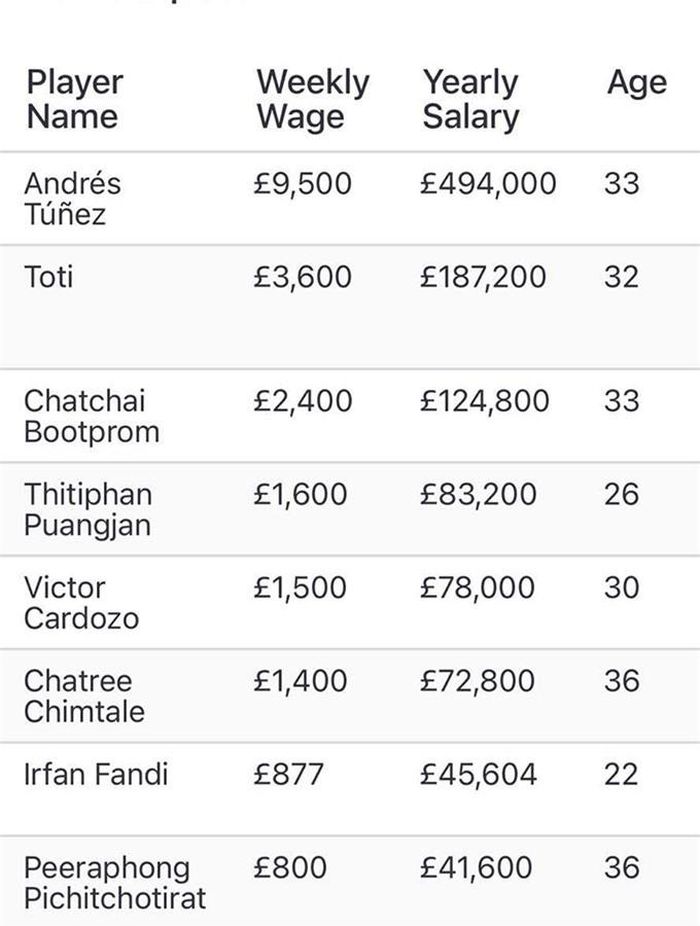Click Irfan Fandi player name
700x926 pixels.
pos(96,774)
